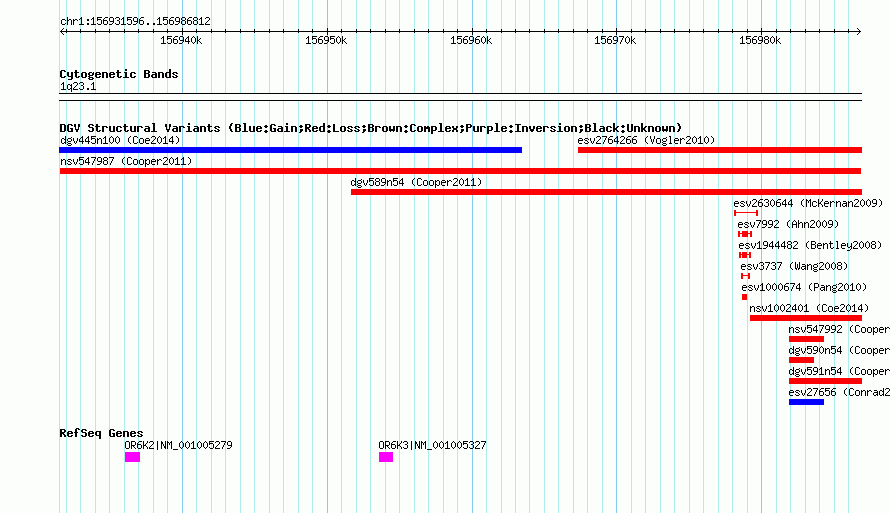Click the esv7992 (Ahn2009) label
The width and height of the screenshot is (890, 513).
pos(788,224)
